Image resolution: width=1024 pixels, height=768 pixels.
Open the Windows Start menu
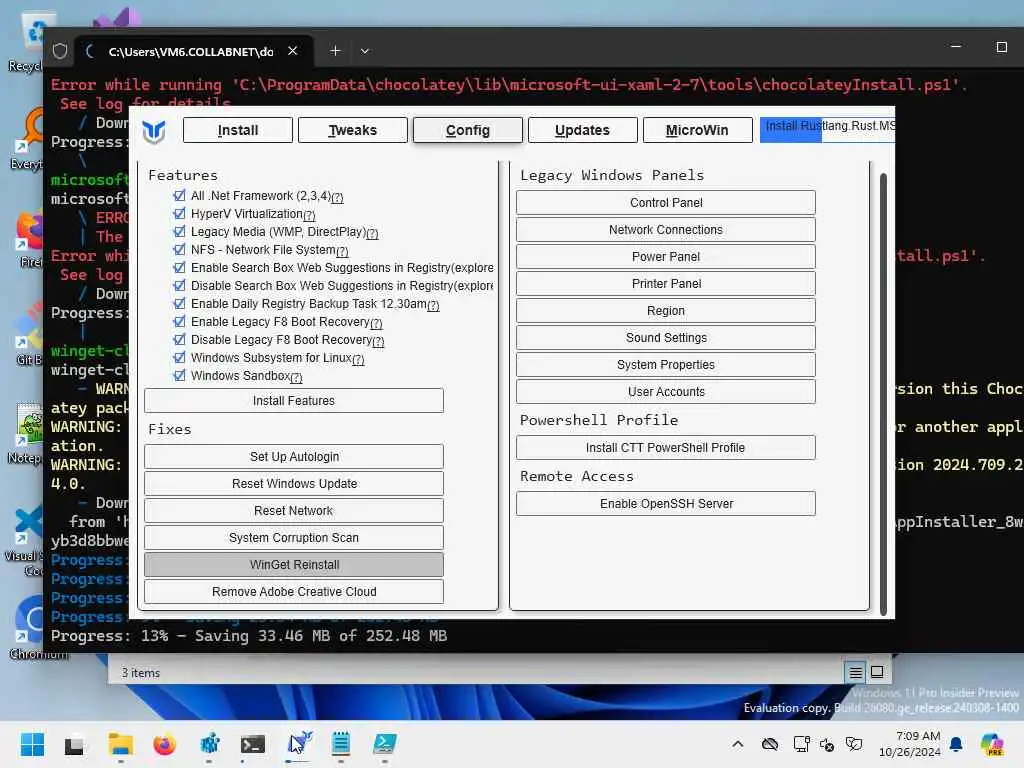click(32, 744)
